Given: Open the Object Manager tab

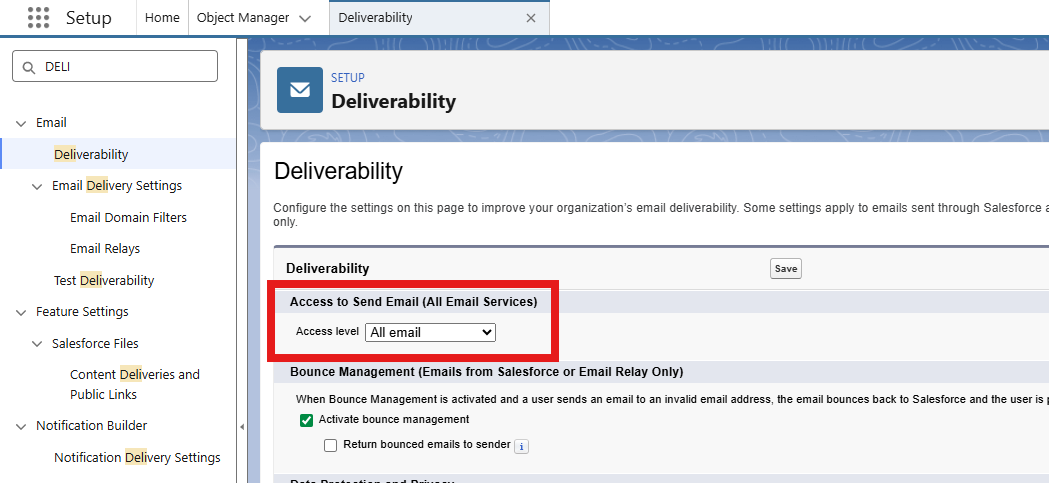Looking at the screenshot, I should [243, 17].
